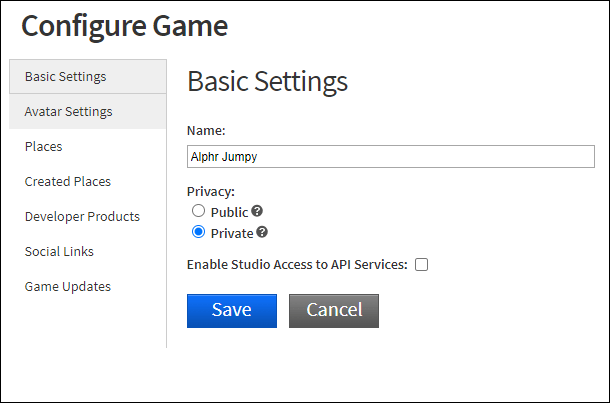The image size is (610, 403).
Task: Click the Save button
Action: coord(232,310)
